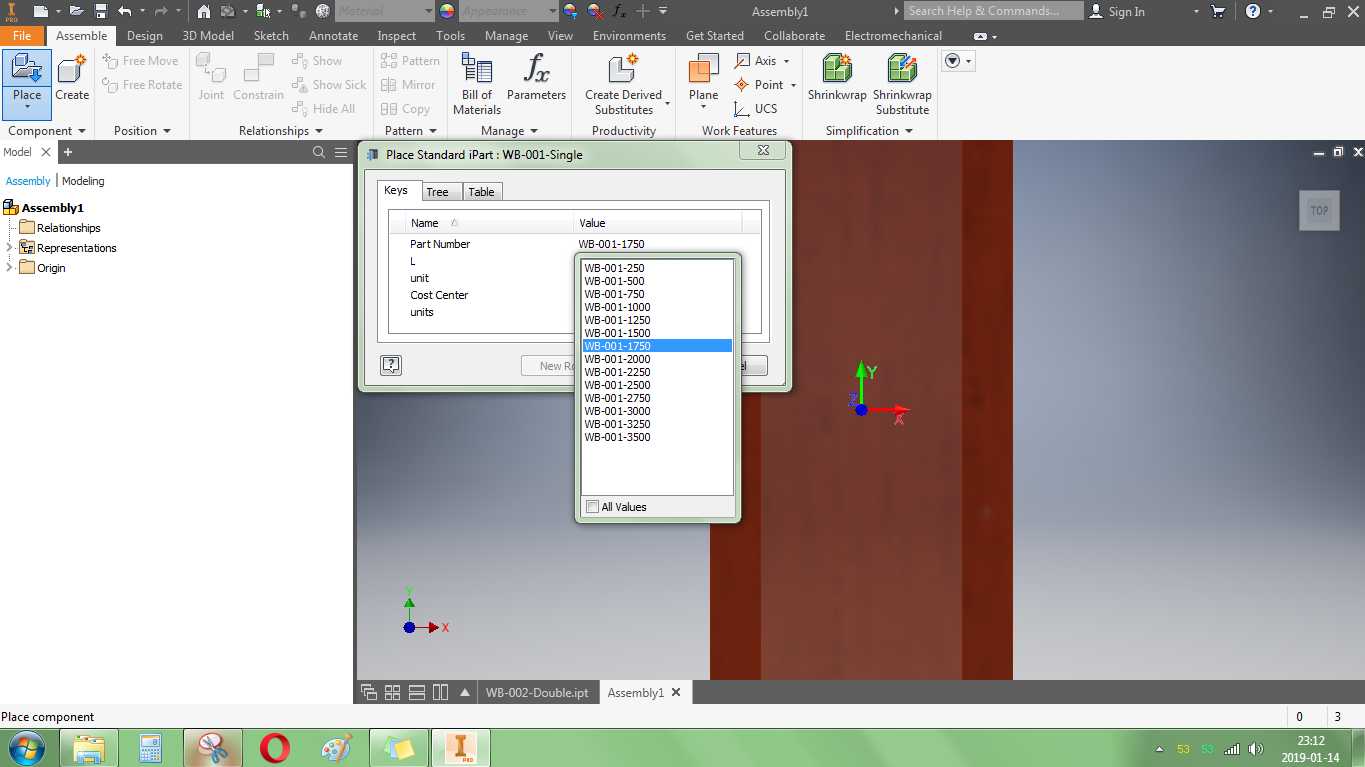The height and width of the screenshot is (767, 1365).
Task: Switch to the Sketch ribbon tab
Action: 271,36
